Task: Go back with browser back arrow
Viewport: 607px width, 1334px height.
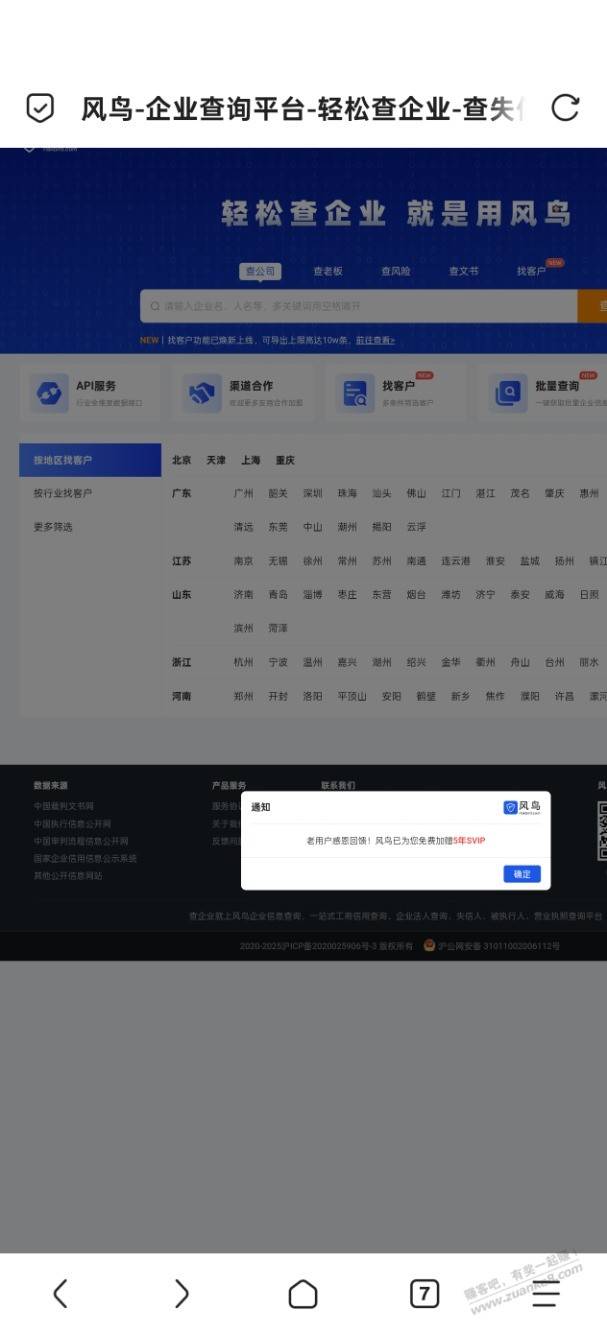Action: point(60,1293)
